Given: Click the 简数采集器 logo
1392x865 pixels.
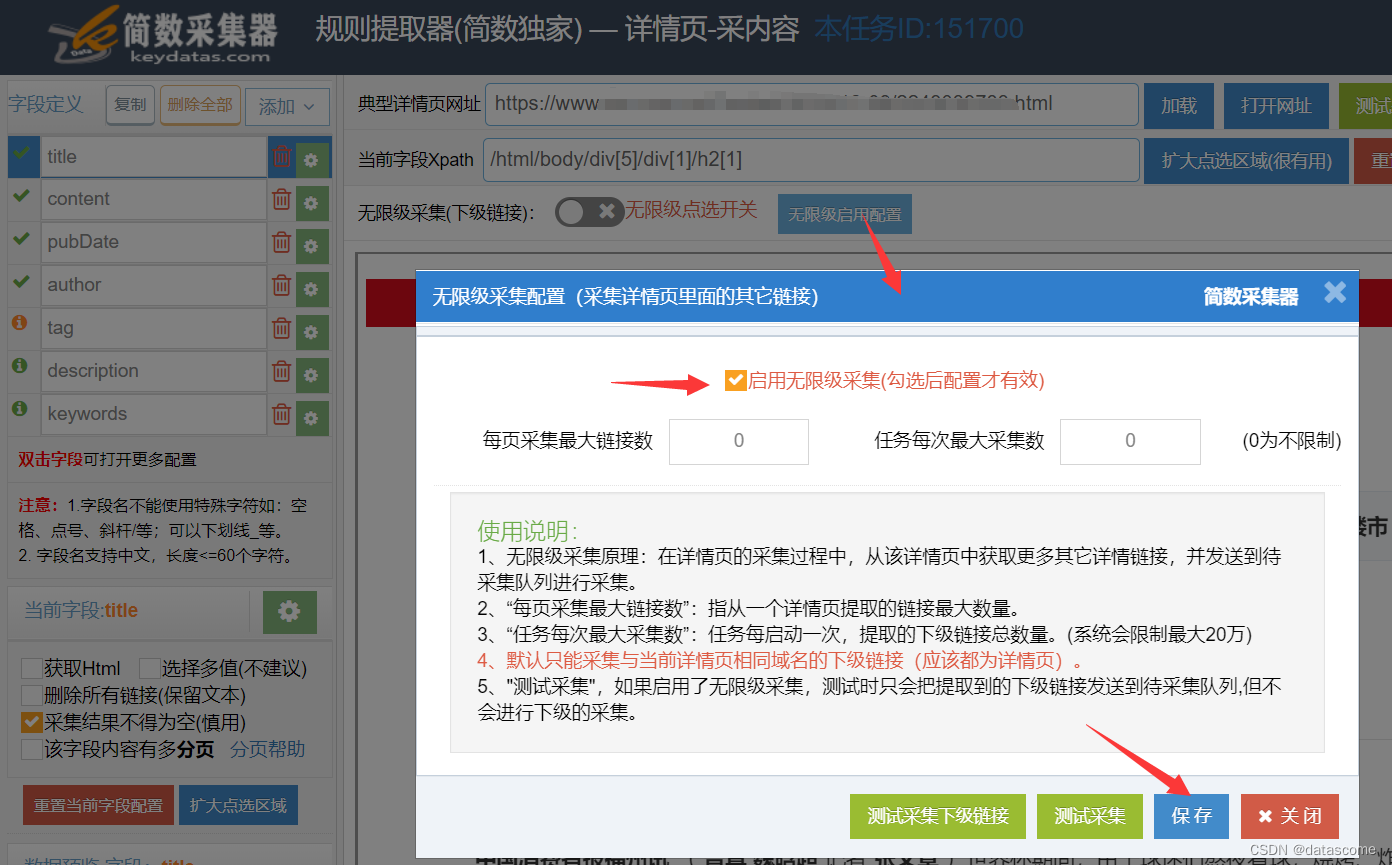Looking at the screenshot, I should tap(162, 38).
